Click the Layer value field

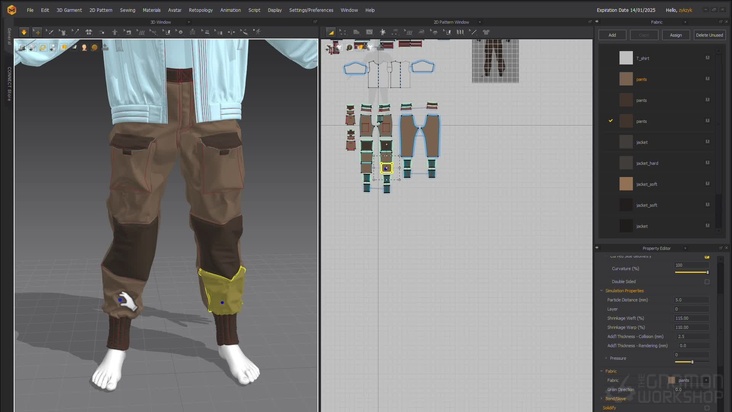(691, 309)
